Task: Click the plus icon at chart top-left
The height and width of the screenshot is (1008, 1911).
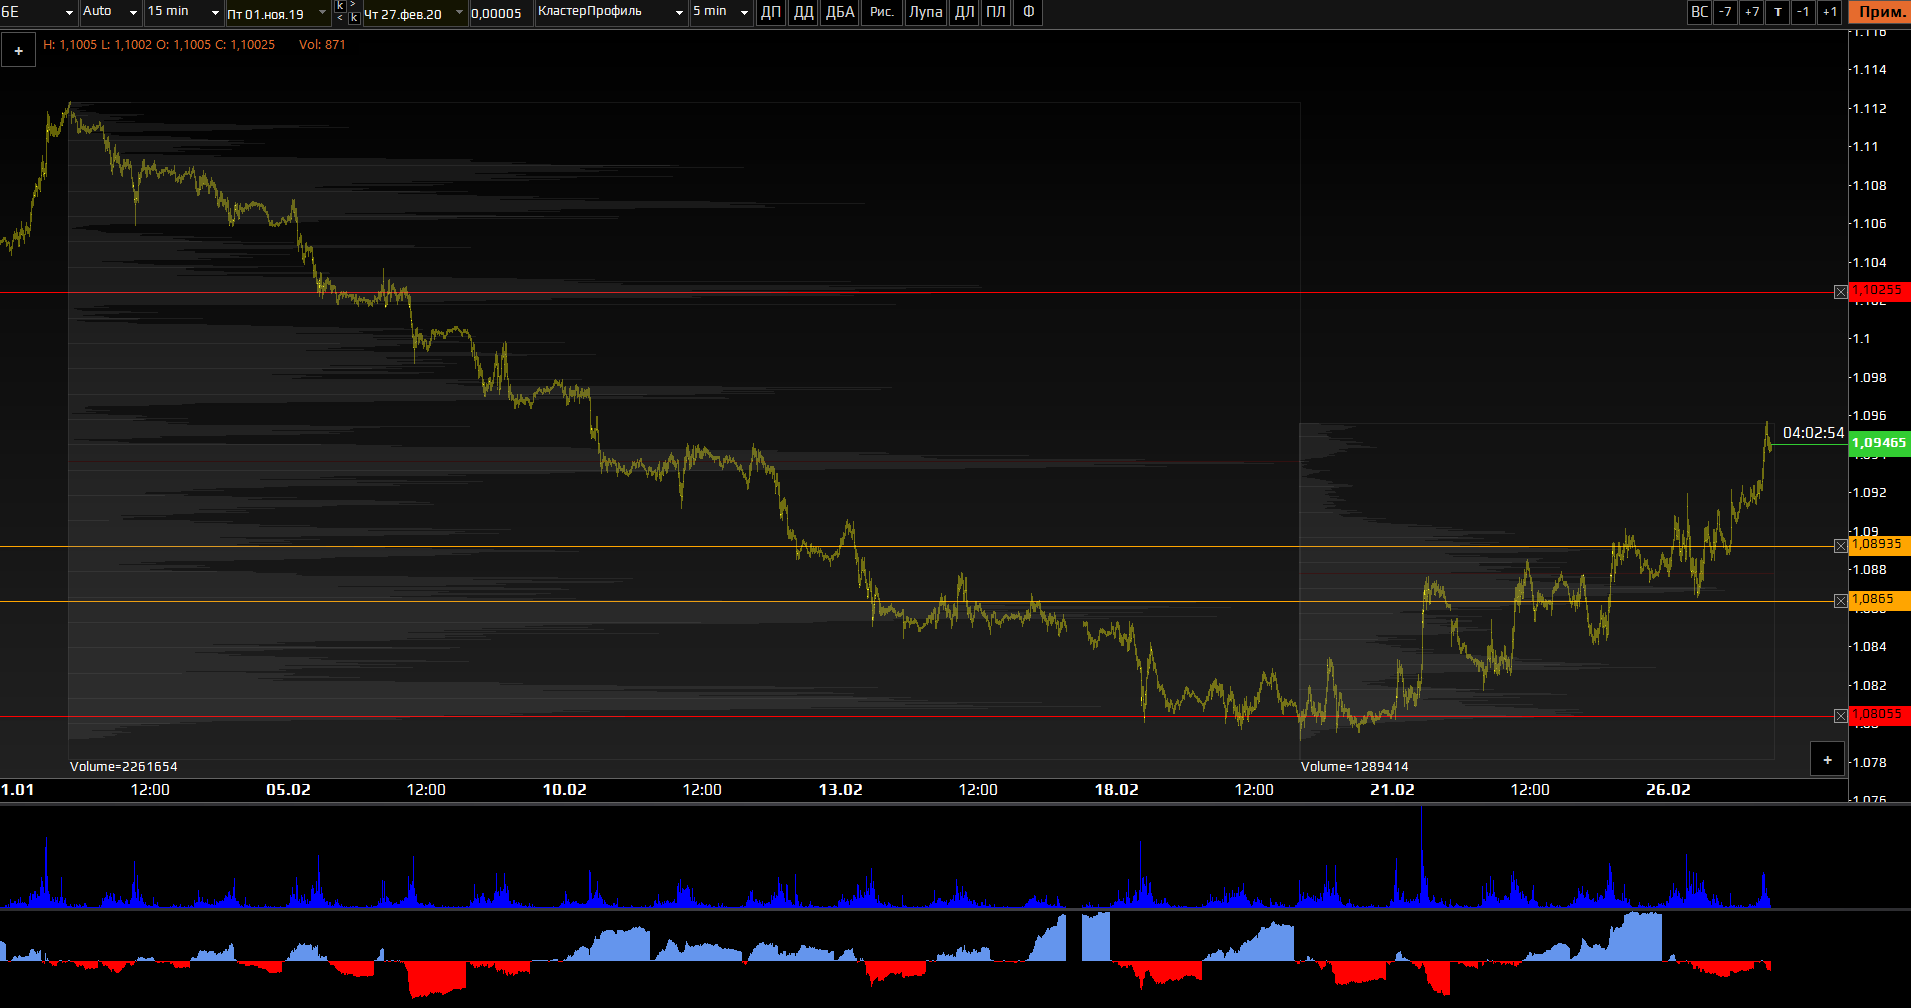Action: tap(18, 51)
